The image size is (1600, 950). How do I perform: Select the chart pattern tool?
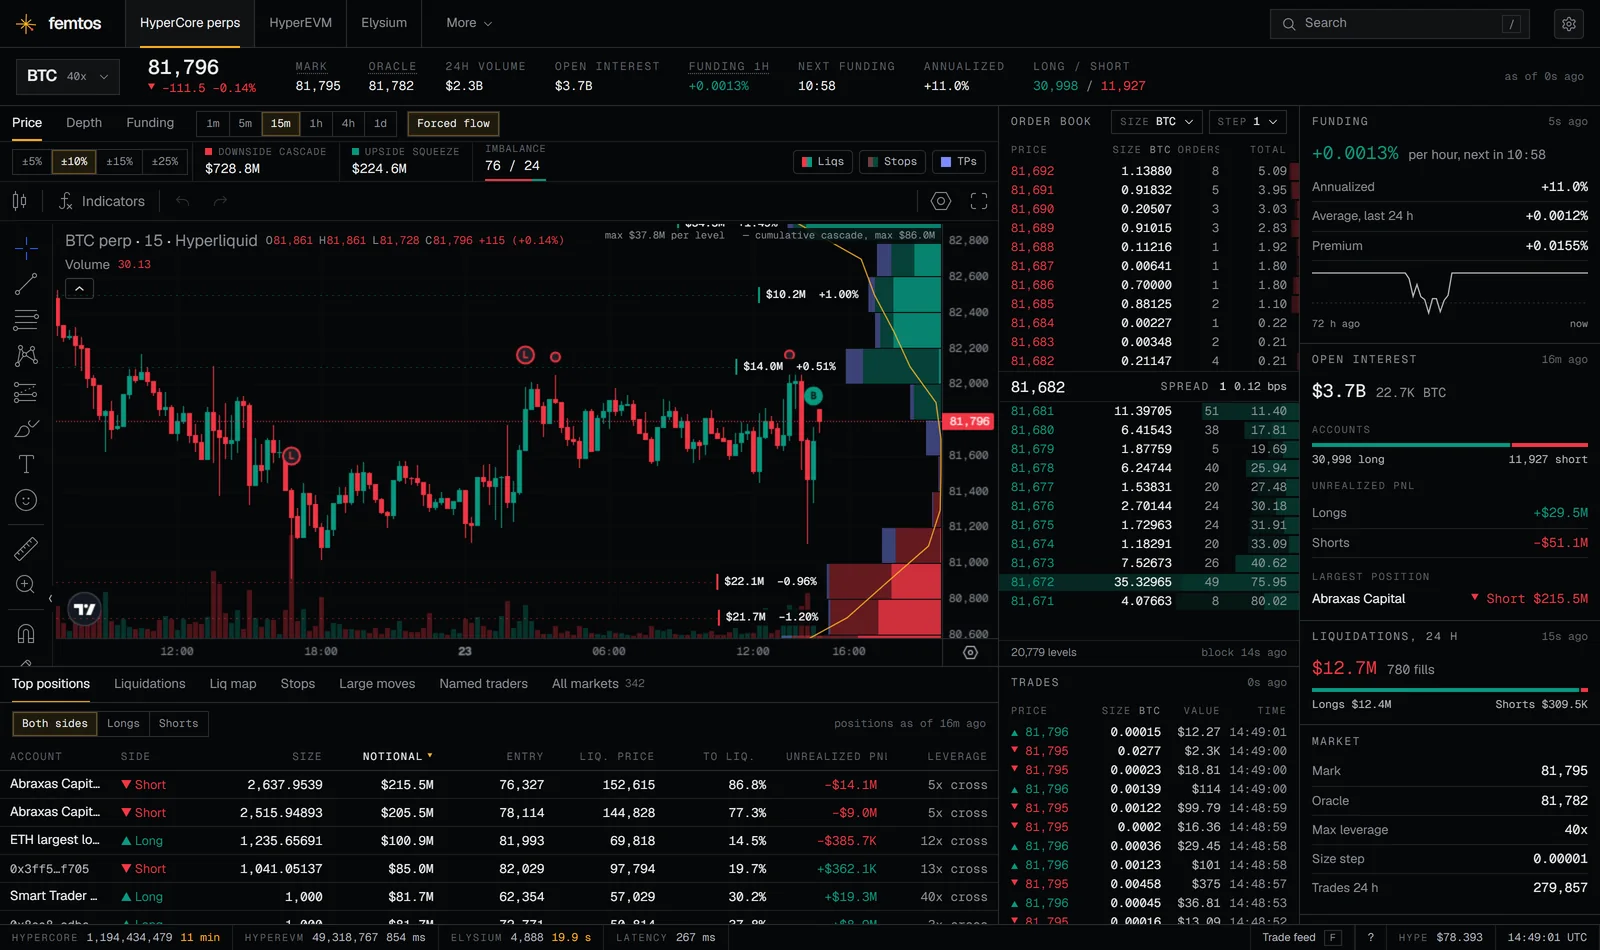[x=26, y=356]
